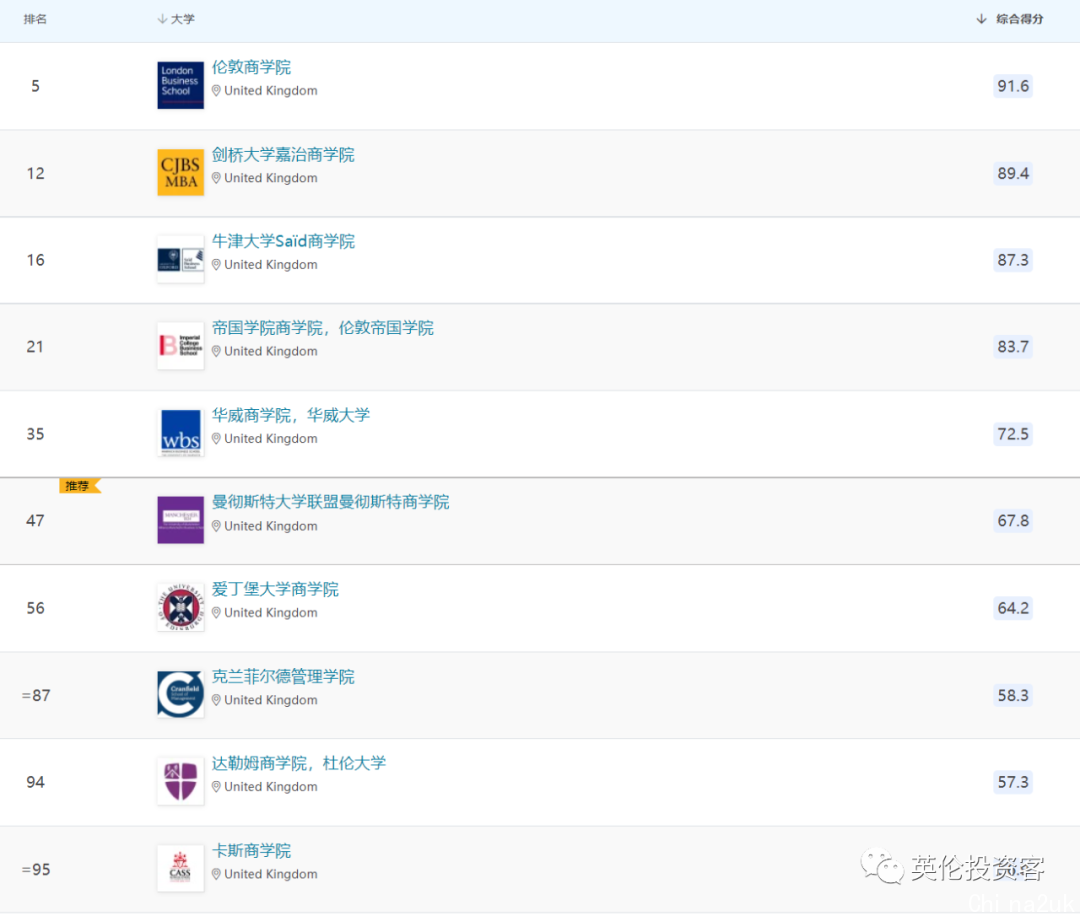1080x916 pixels.
Task: Sort by 综合得分 column header
Action: pos(1010,19)
